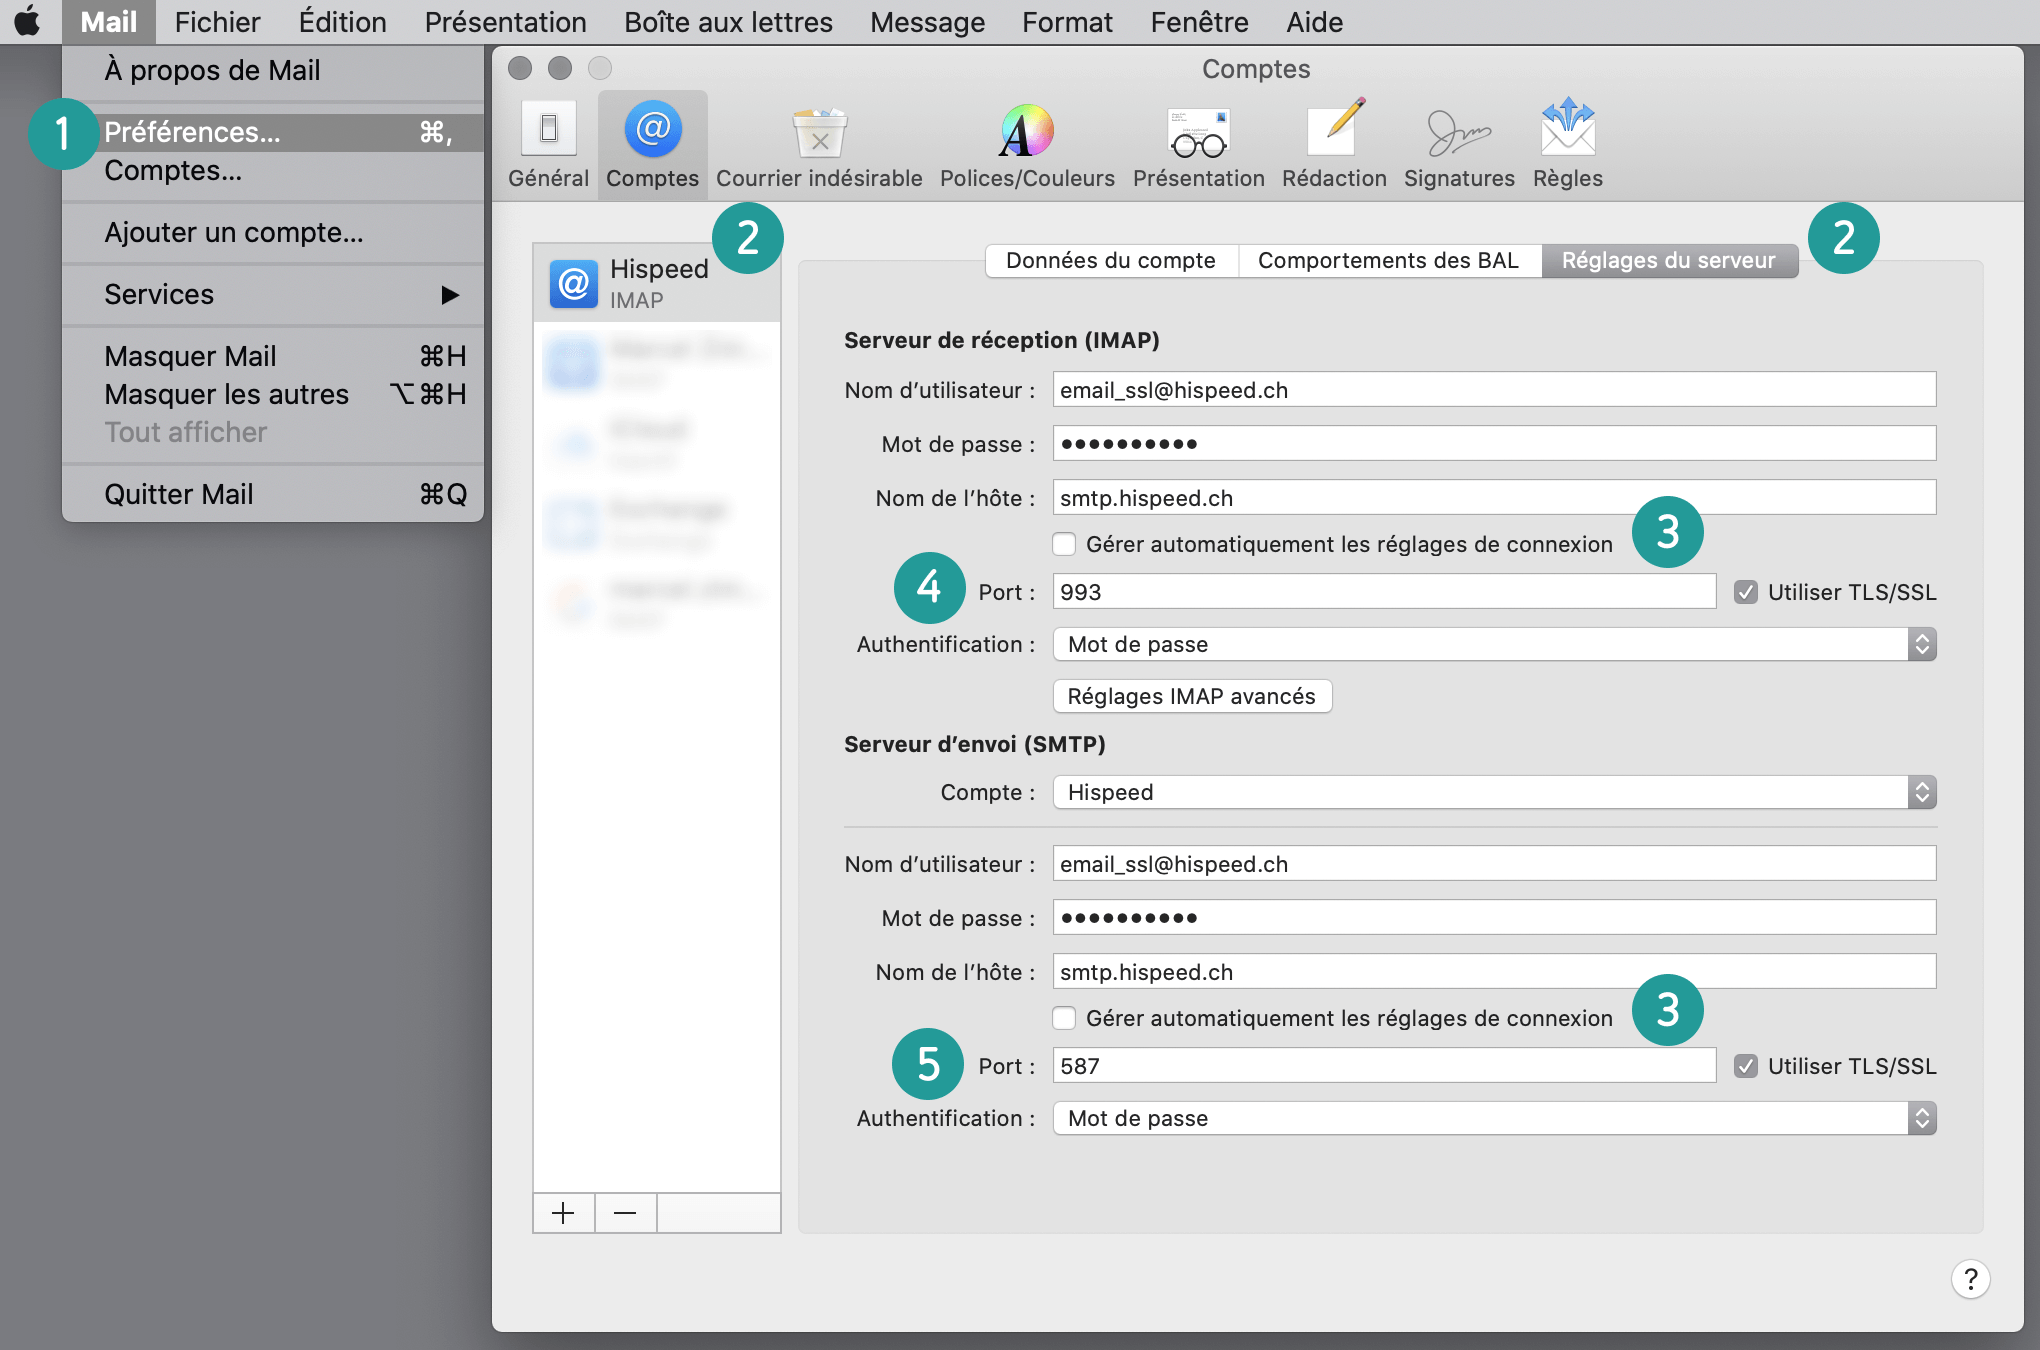
Task: Open the Signatures preferences pane
Action: coord(1459,145)
